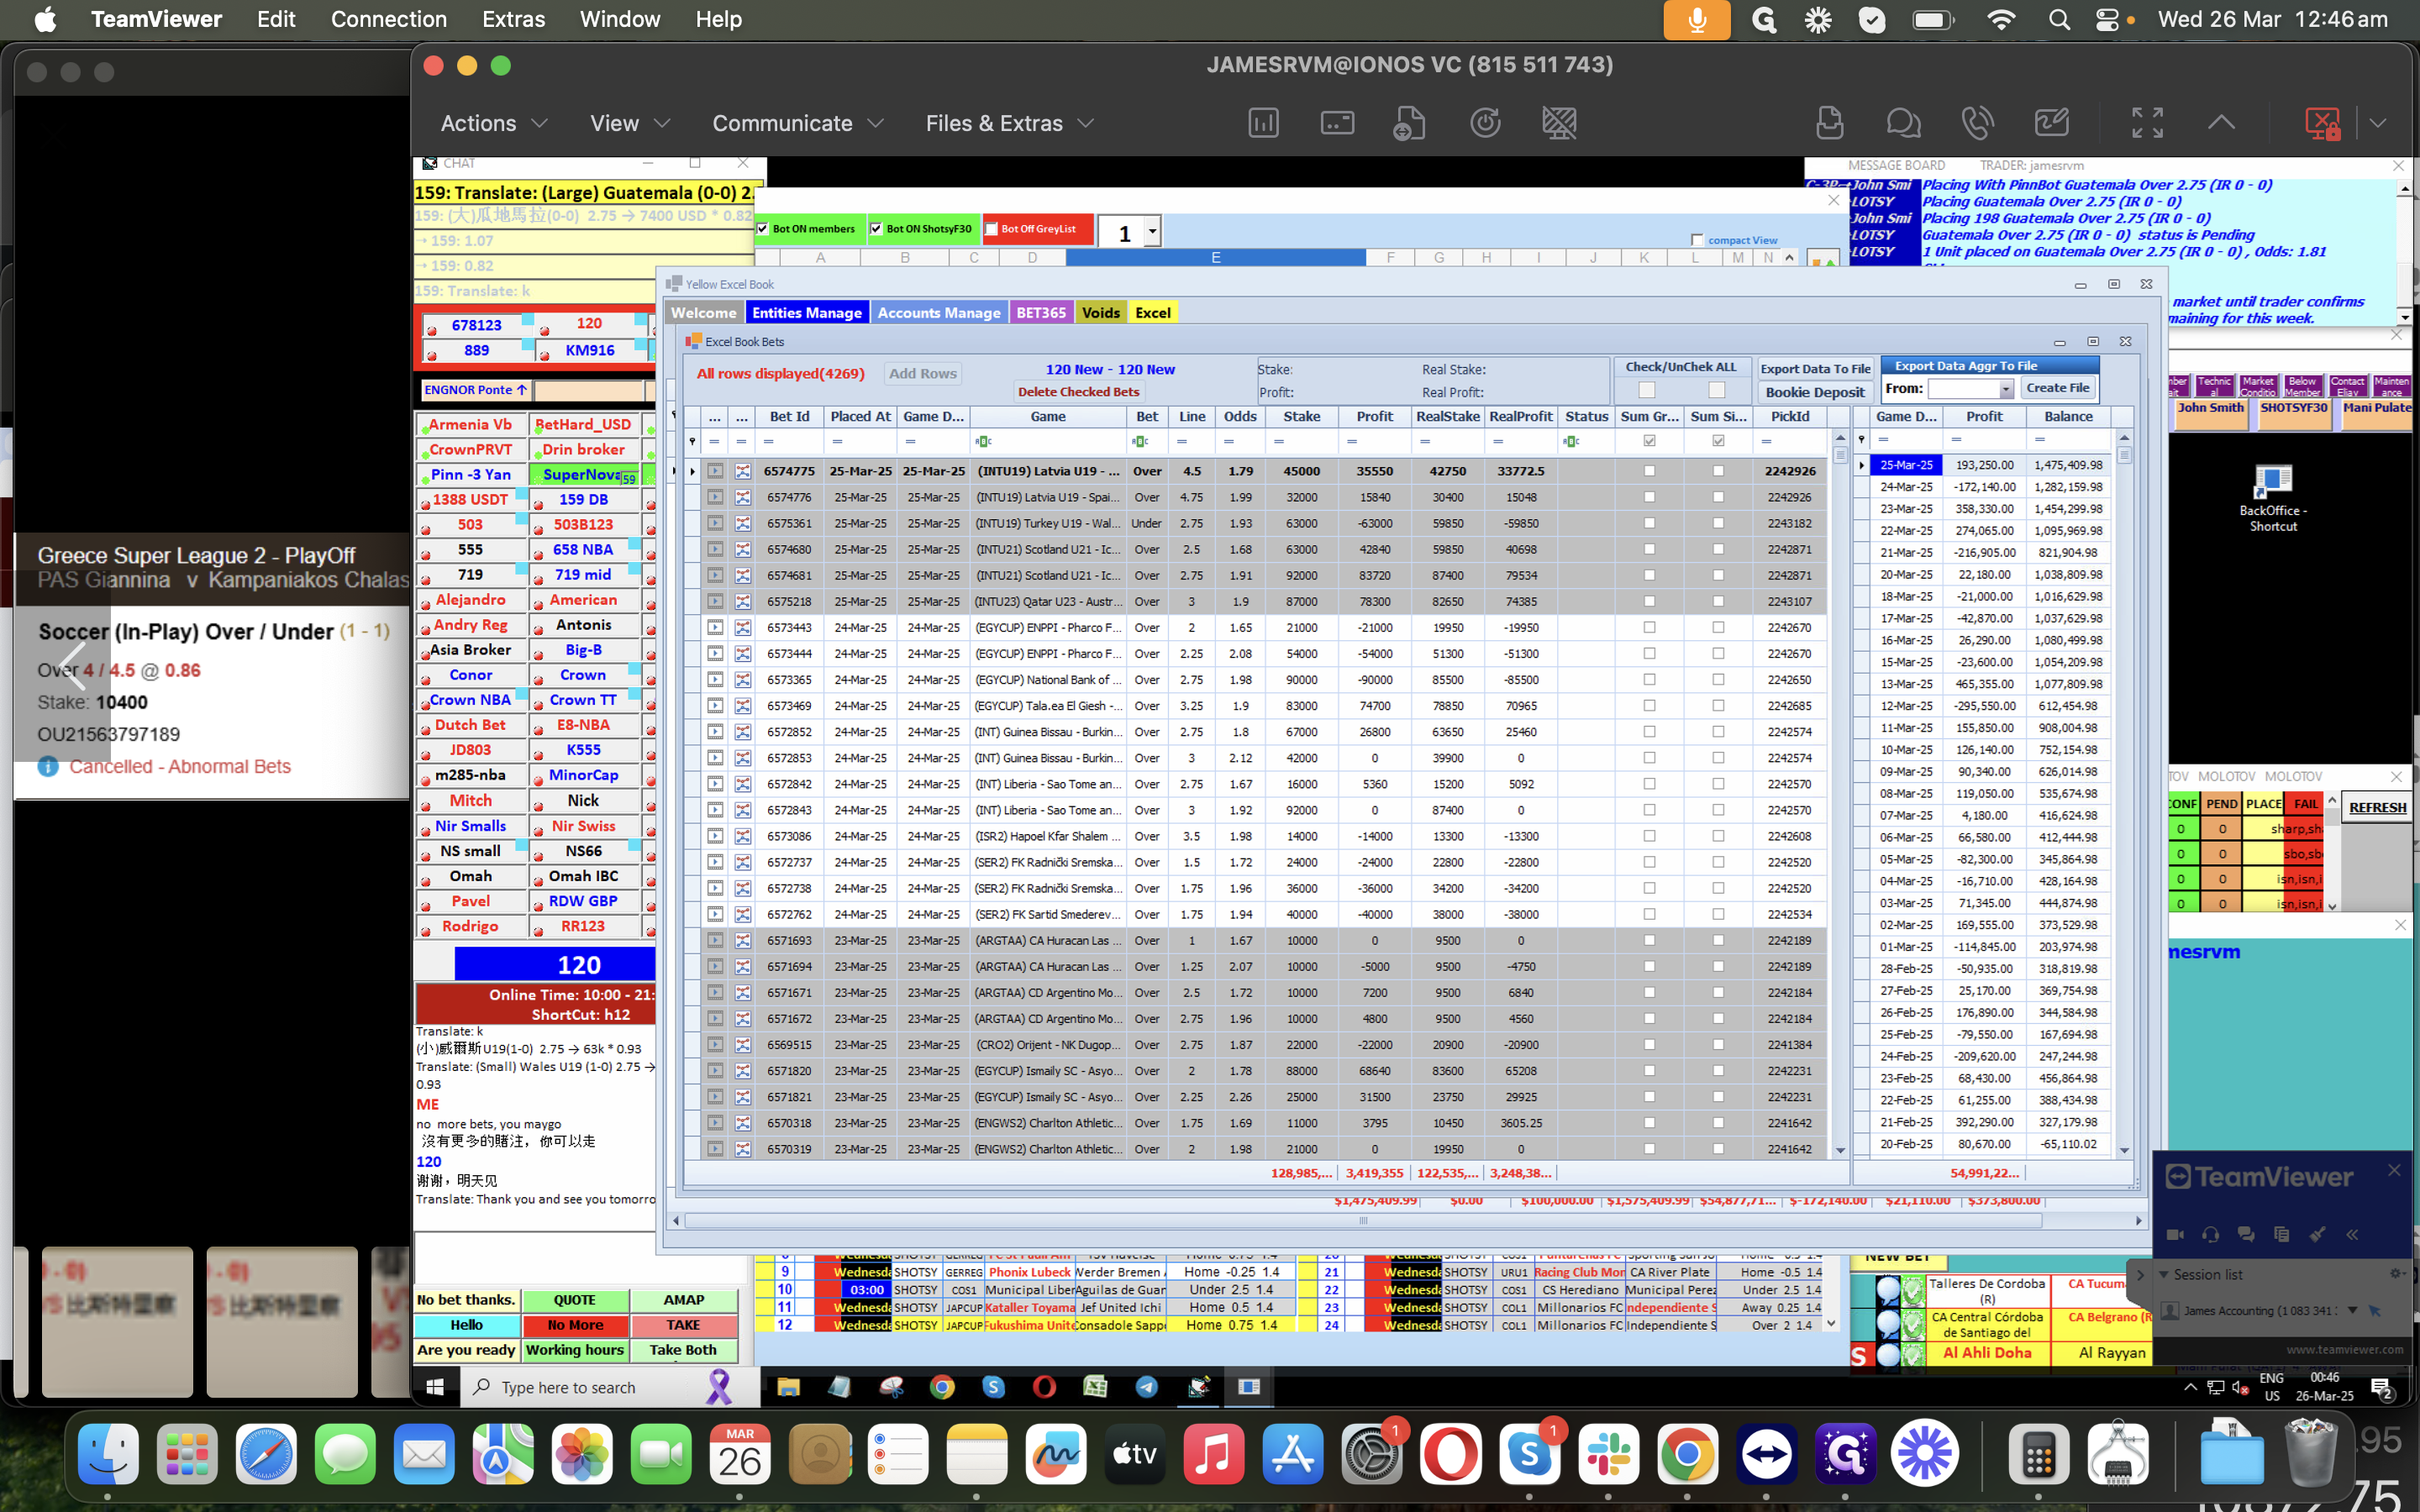Viewport: 2420px width, 1512px height.
Task: Click the remote reboot power icon
Action: pos(1485,123)
